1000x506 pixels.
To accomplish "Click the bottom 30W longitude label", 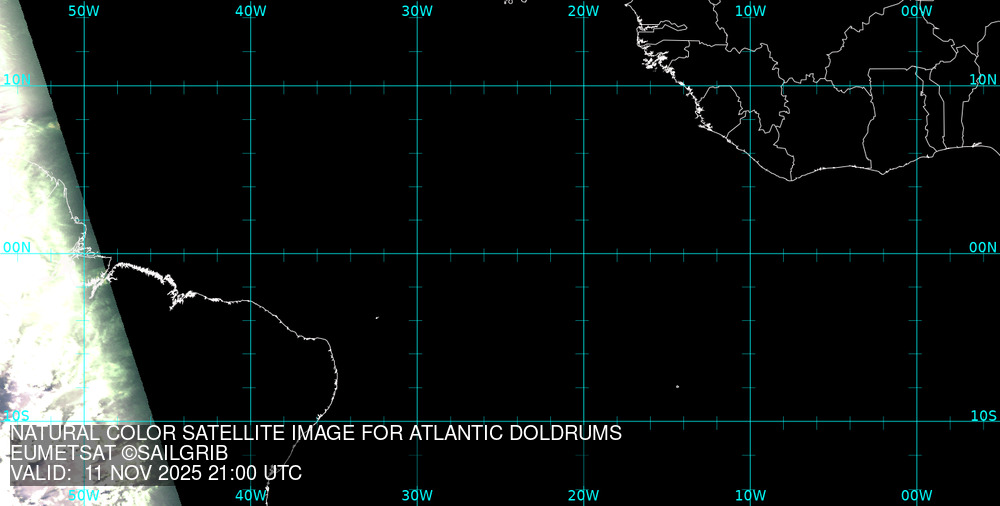I will [417, 495].
